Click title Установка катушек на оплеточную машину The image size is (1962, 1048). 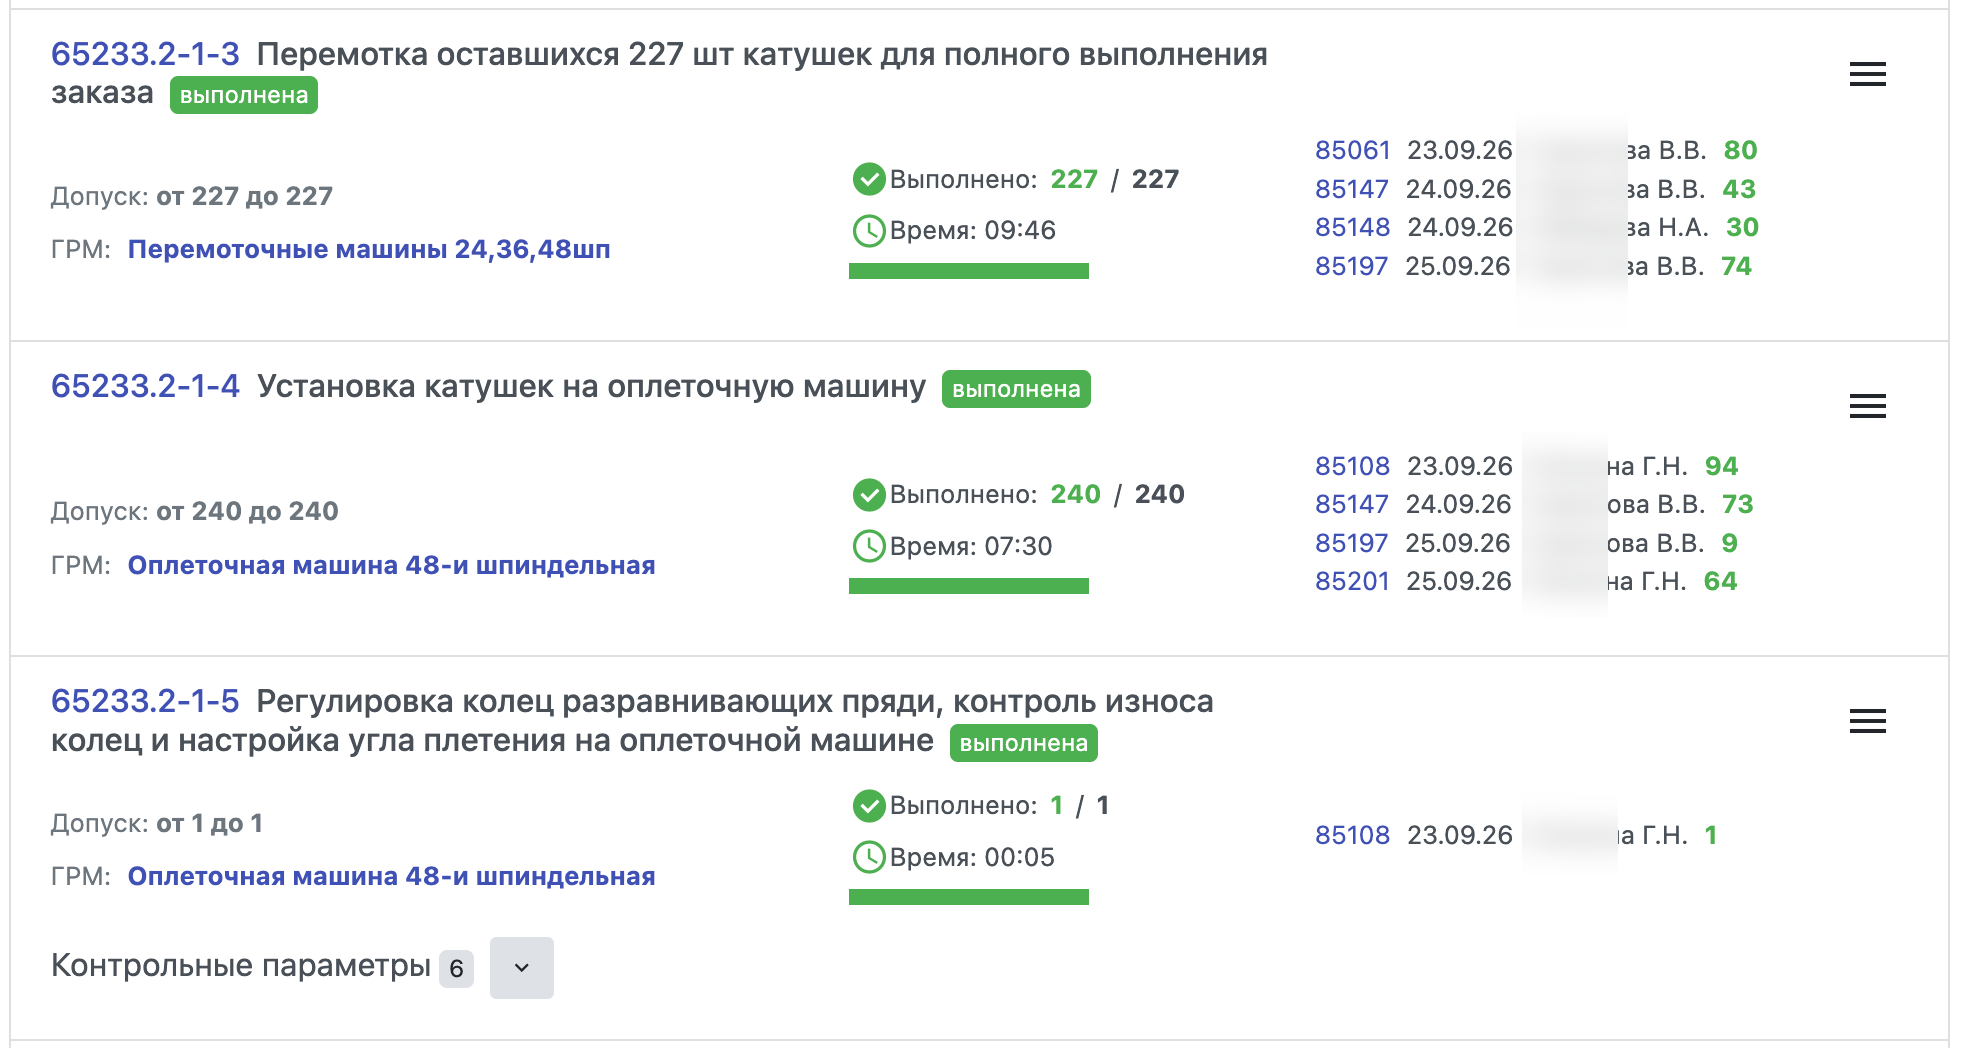[x=591, y=386]
